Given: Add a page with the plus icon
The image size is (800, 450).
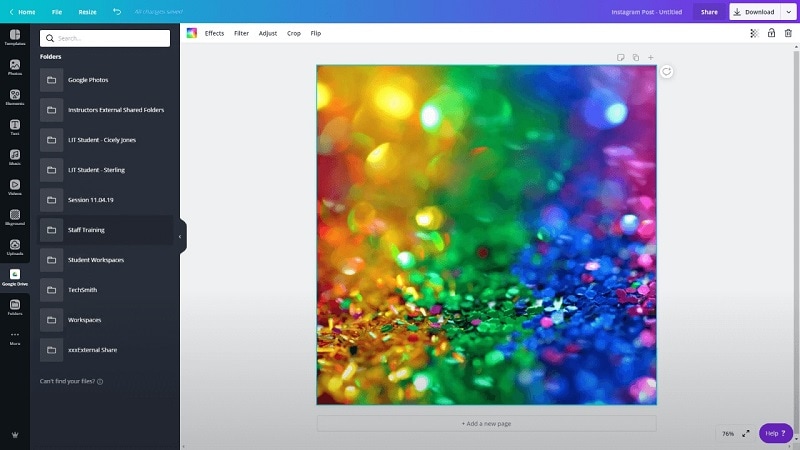Looking at the screenshot, I should (x=651, y=58).
